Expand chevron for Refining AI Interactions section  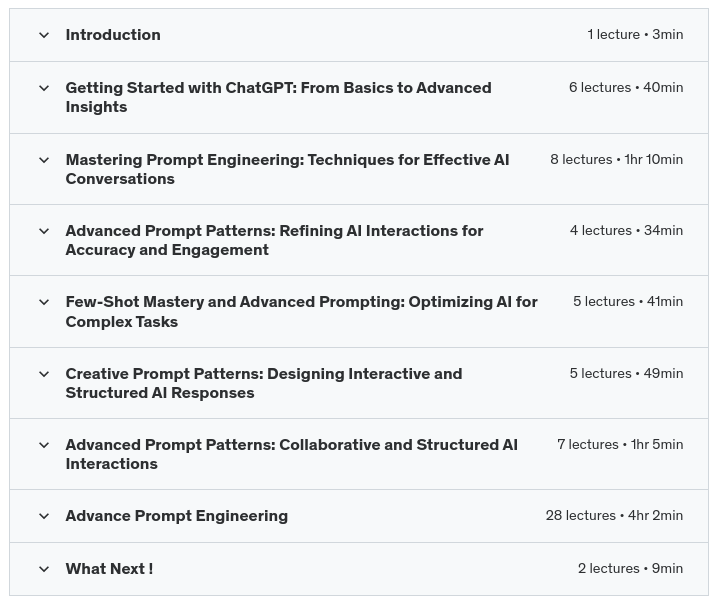tap(44, 231)
